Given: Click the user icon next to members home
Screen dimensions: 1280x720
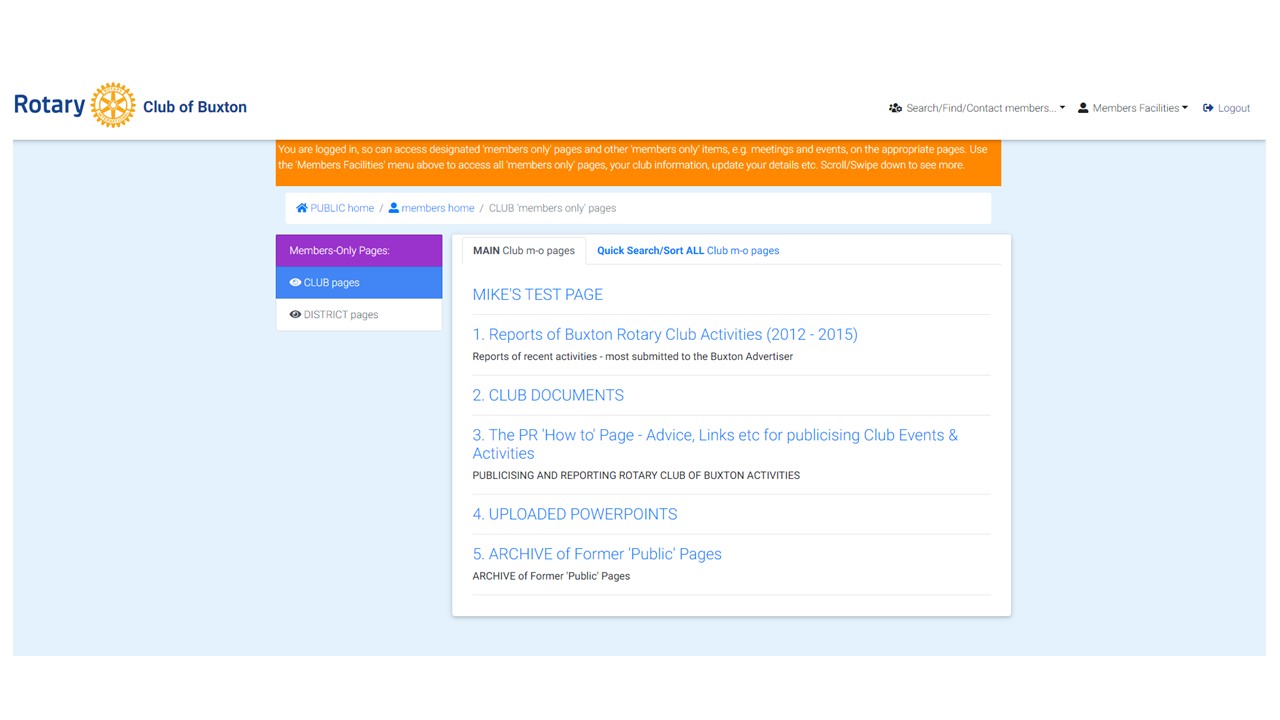Looking at the screenshot, I should [x=394, y=208].
